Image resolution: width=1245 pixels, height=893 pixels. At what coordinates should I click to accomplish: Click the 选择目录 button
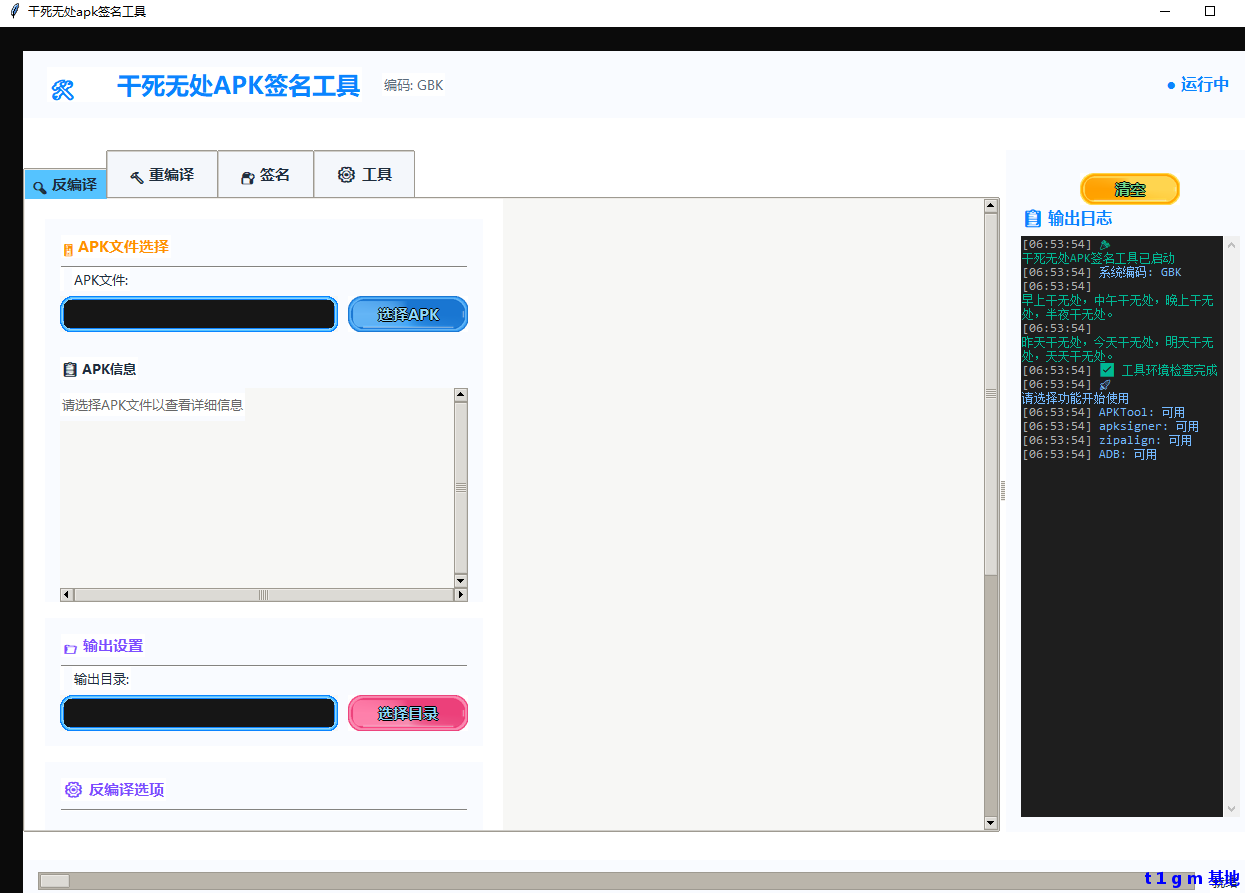(x=408, y=713)
